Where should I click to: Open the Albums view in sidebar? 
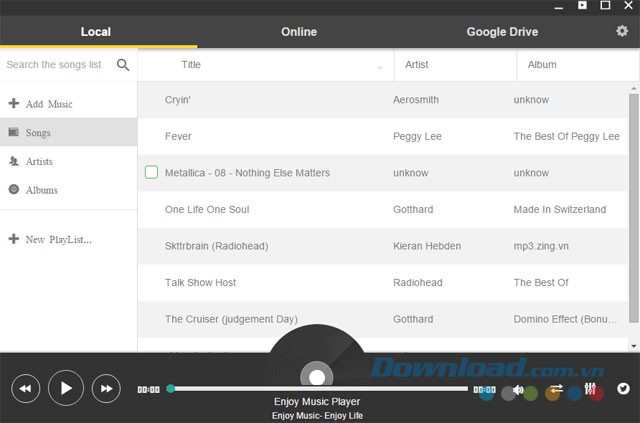coord(69,190)
